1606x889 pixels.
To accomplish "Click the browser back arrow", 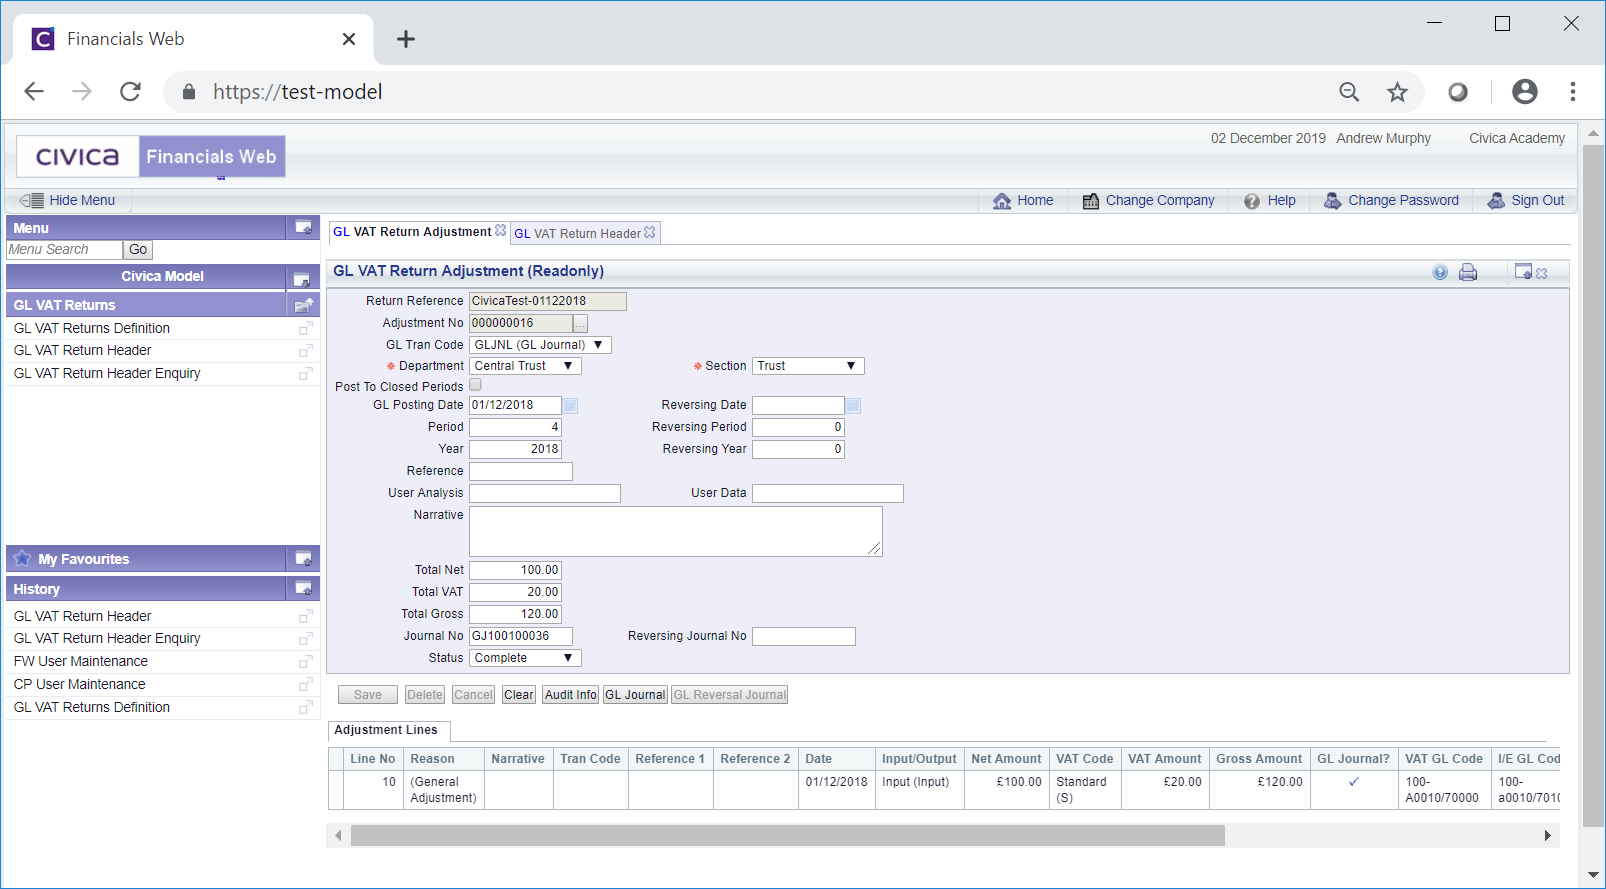I will tap(34, 92).
